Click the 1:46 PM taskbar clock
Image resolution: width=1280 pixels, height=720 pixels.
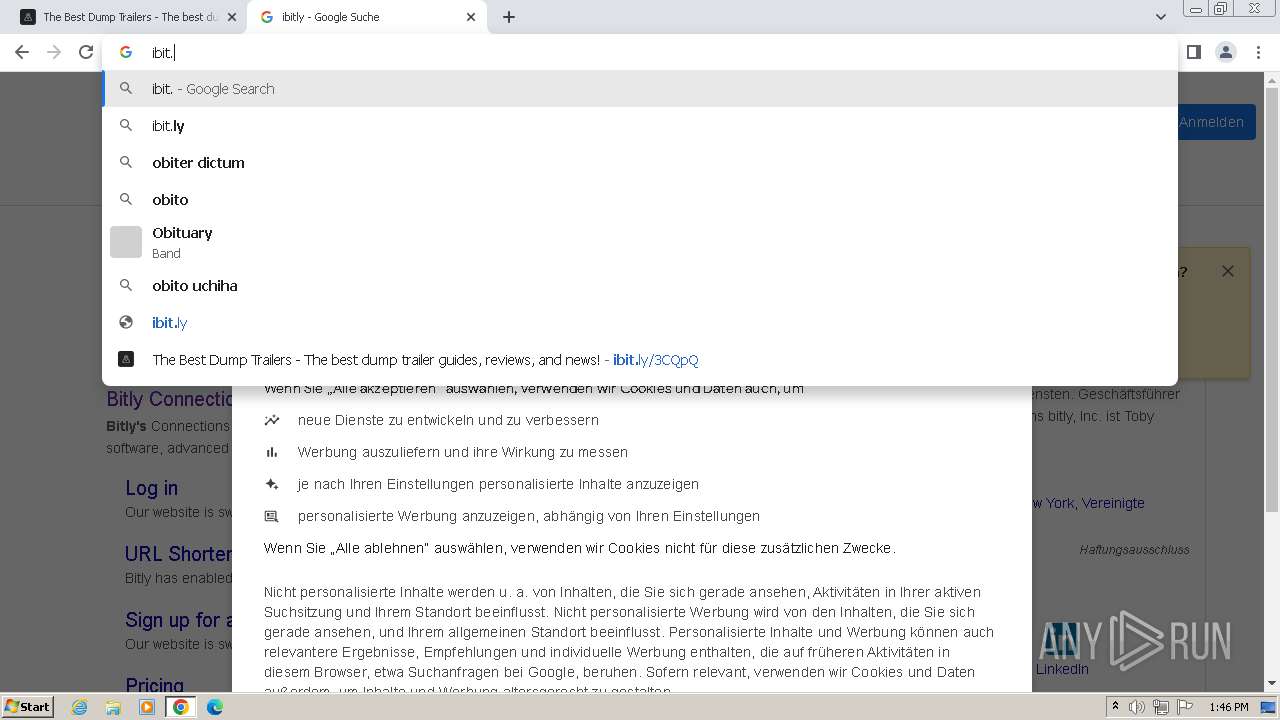pos(1228,707)
